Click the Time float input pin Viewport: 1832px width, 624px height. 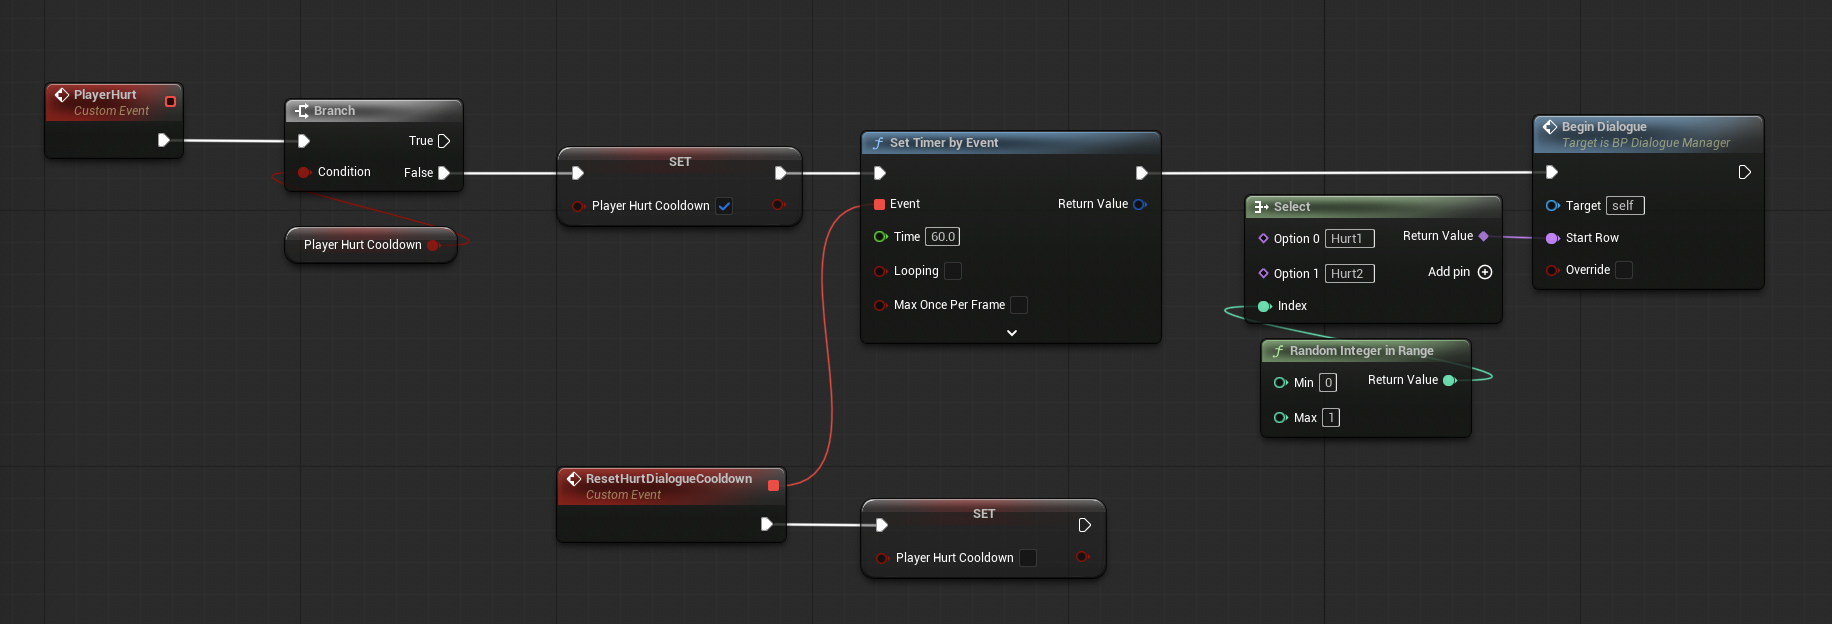[x=880, y=237]
